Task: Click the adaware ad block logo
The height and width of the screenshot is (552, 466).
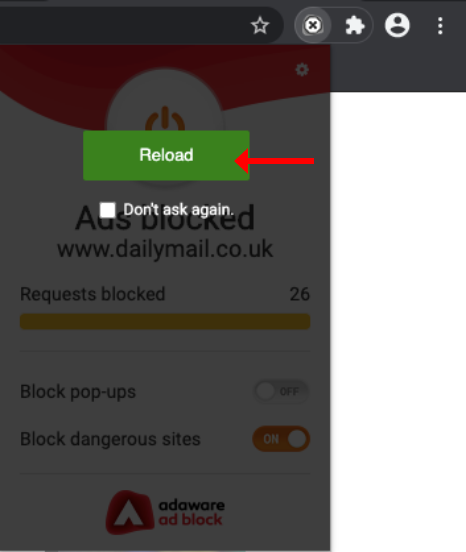Action: 165,513
